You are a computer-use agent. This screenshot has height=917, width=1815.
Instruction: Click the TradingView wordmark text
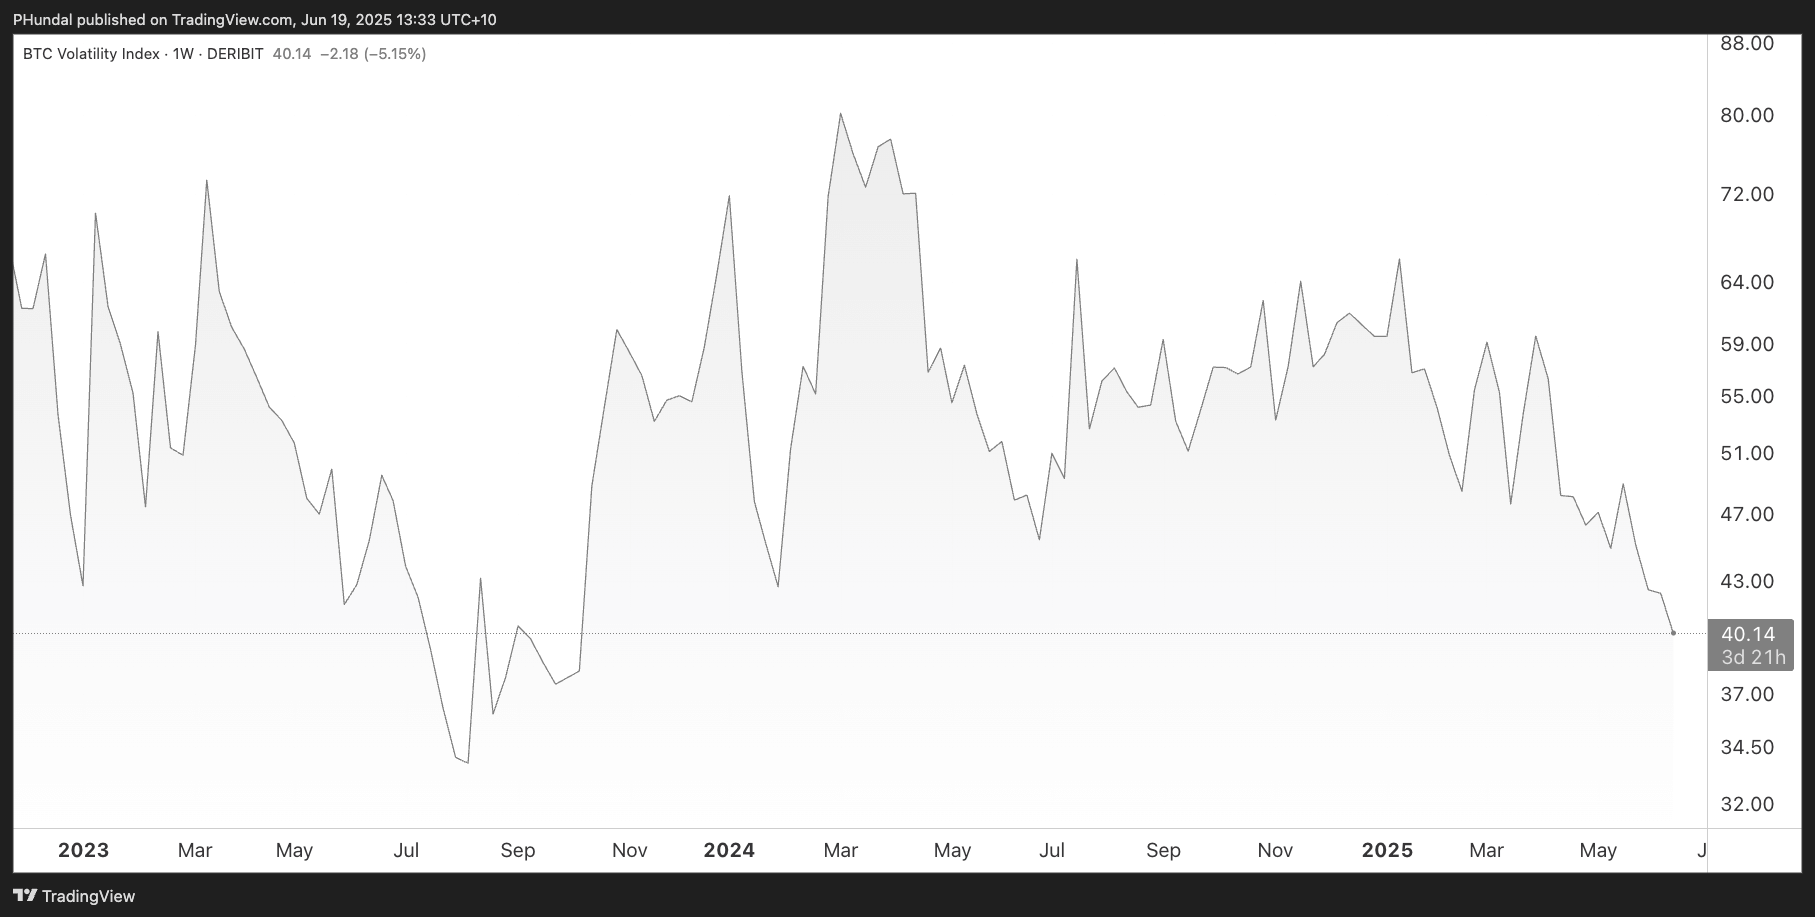tap(88, 896)
